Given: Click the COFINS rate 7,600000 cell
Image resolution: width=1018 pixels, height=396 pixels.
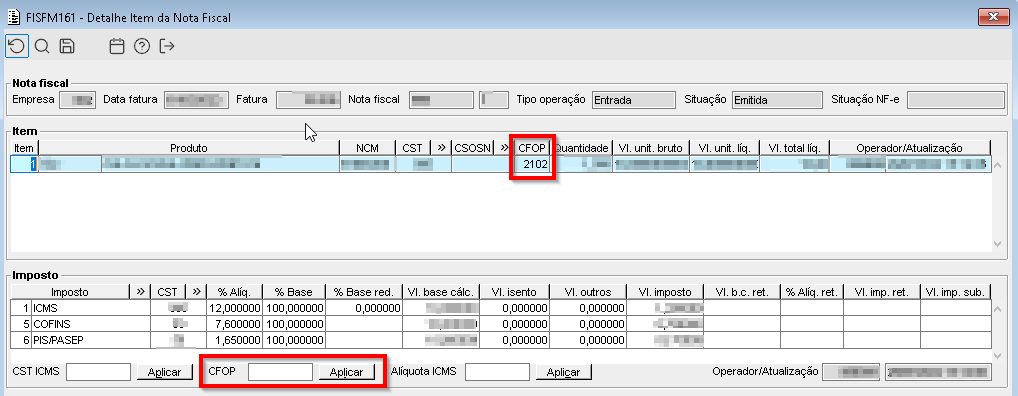Looking at the screenshot, I should 234,323.
